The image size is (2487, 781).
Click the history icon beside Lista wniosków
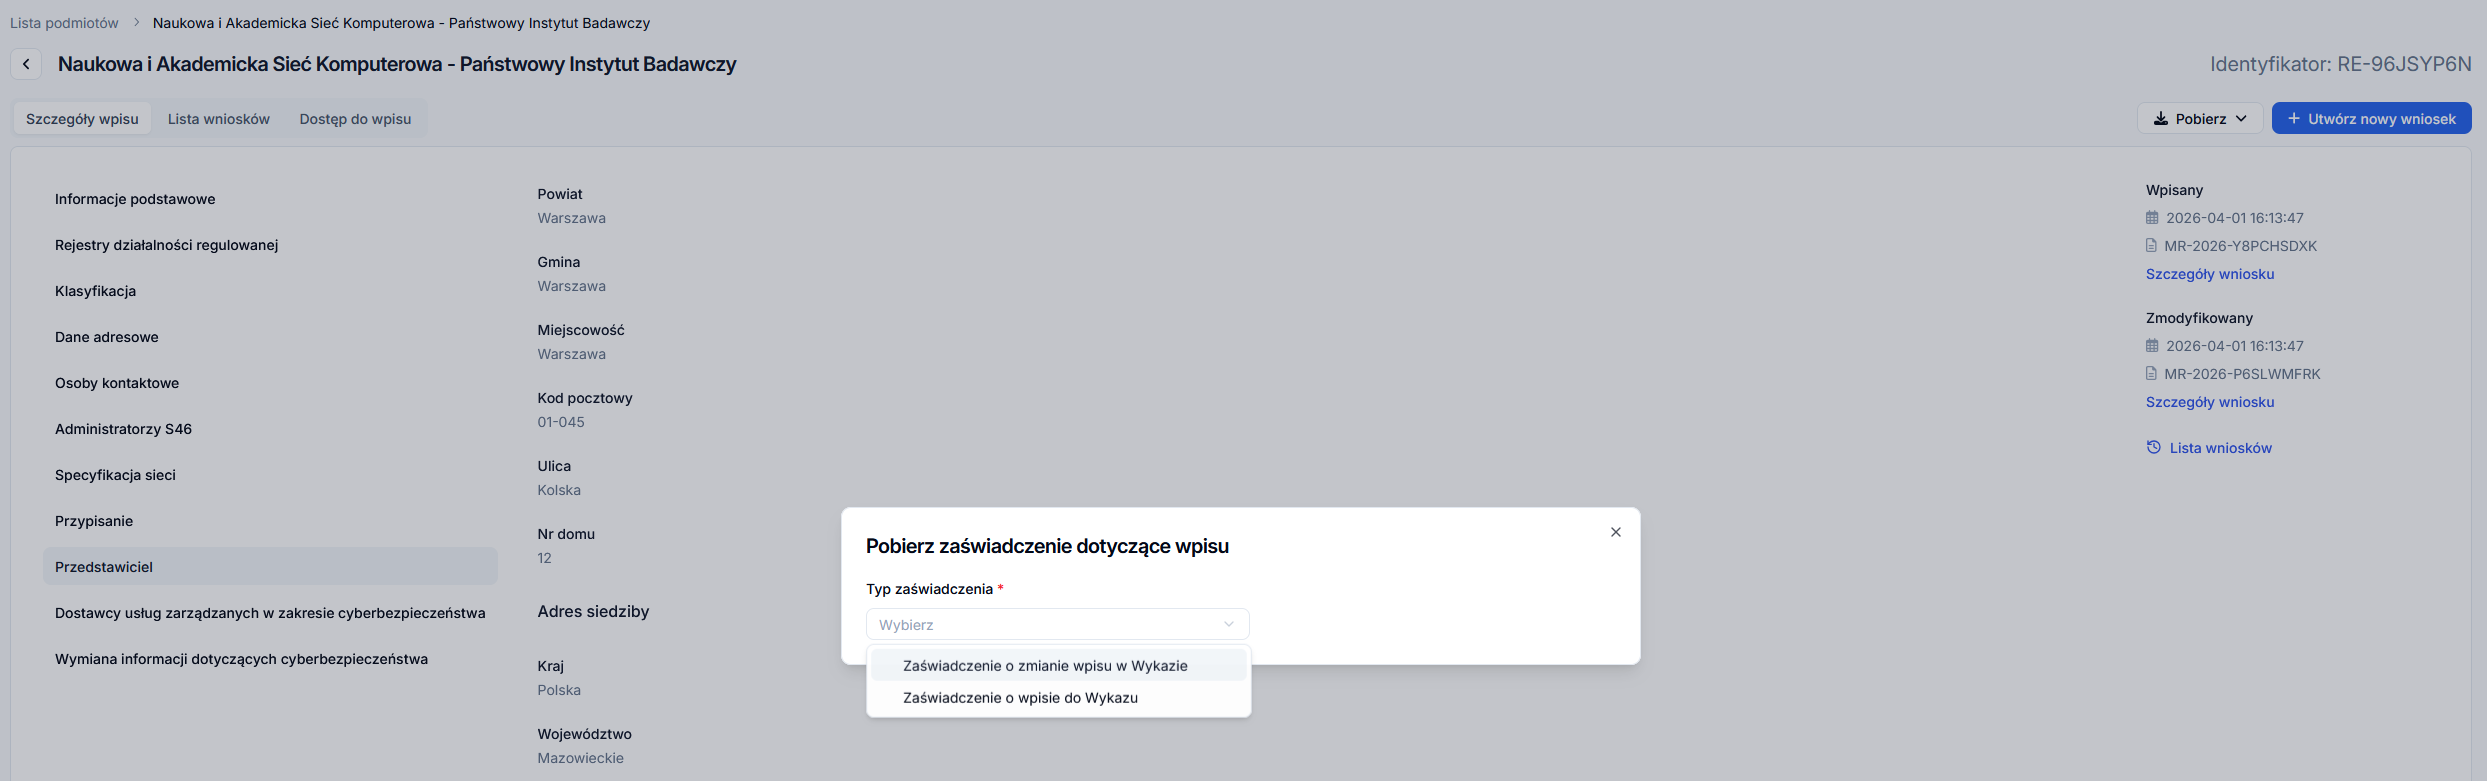click(2153, 447)
